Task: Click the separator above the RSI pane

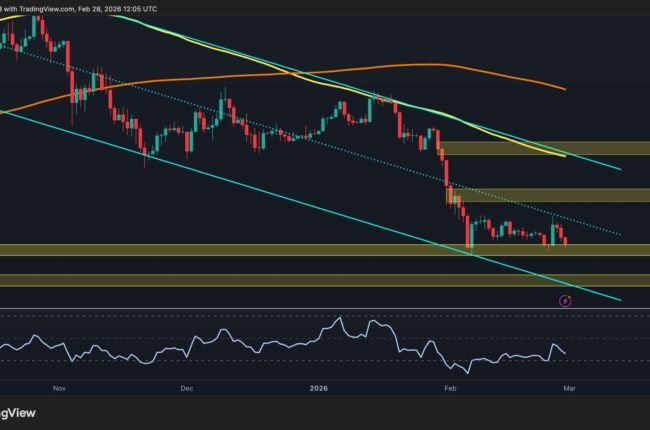Action: (x=325, y=309)
